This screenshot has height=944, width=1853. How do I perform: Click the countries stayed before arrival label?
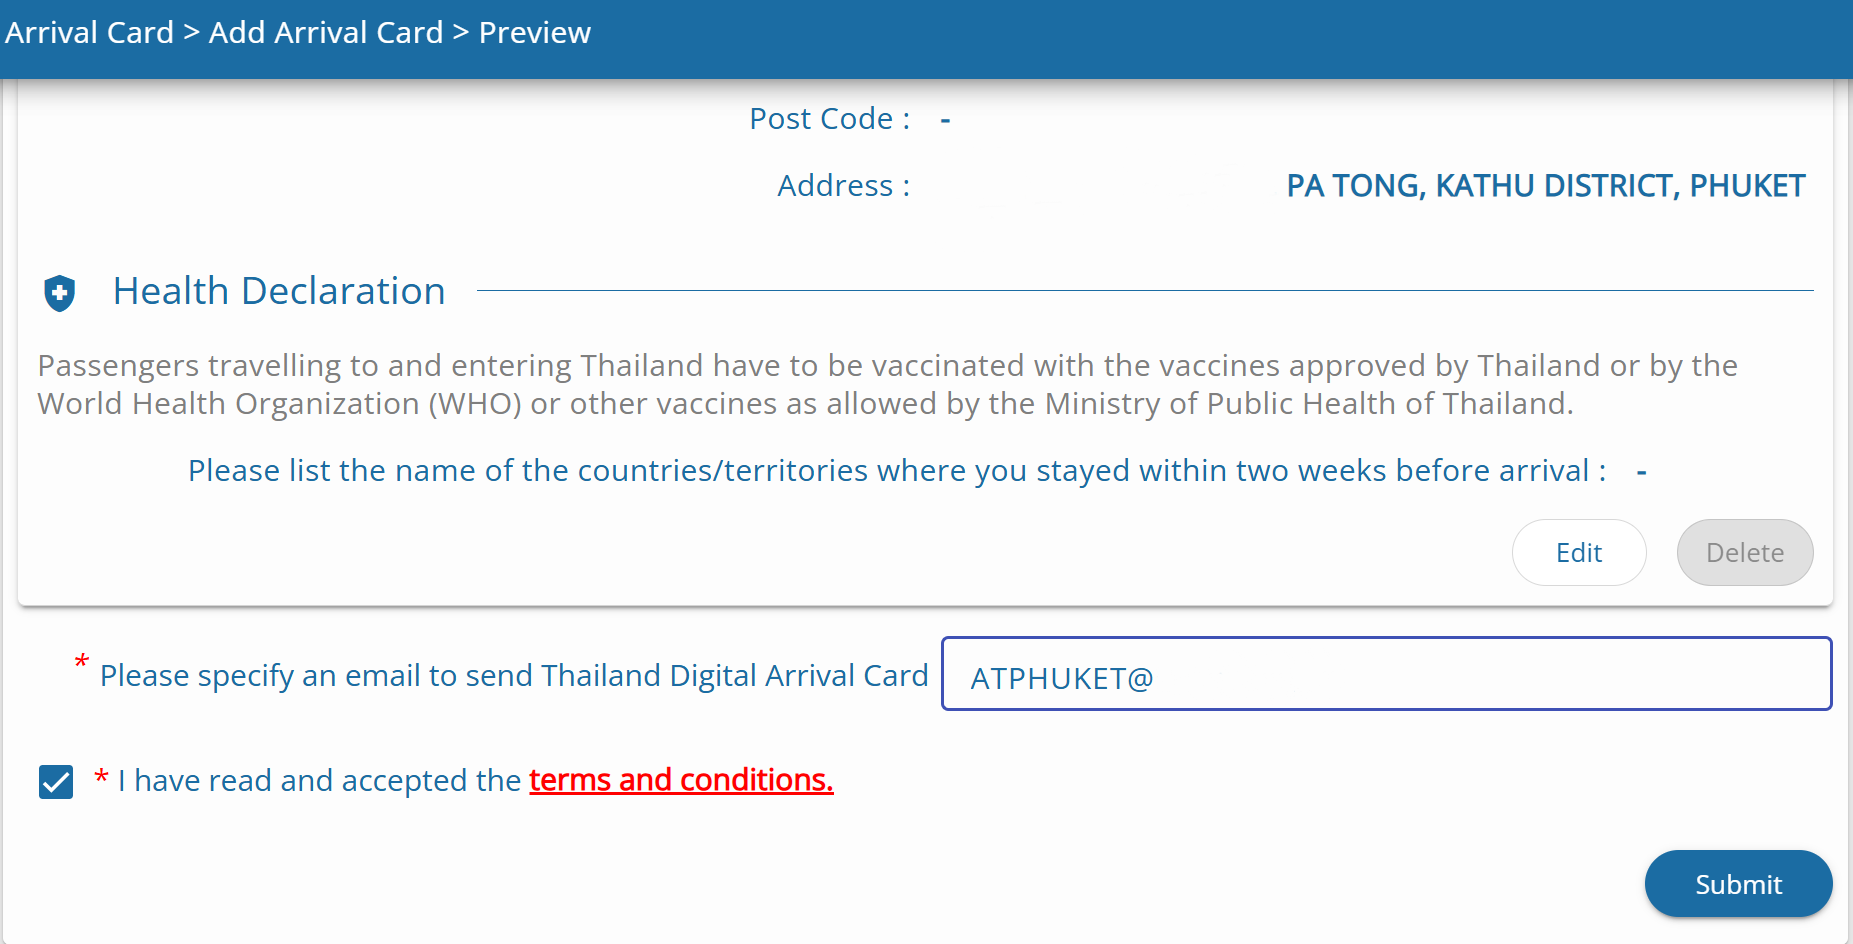(x=897, y=471)
